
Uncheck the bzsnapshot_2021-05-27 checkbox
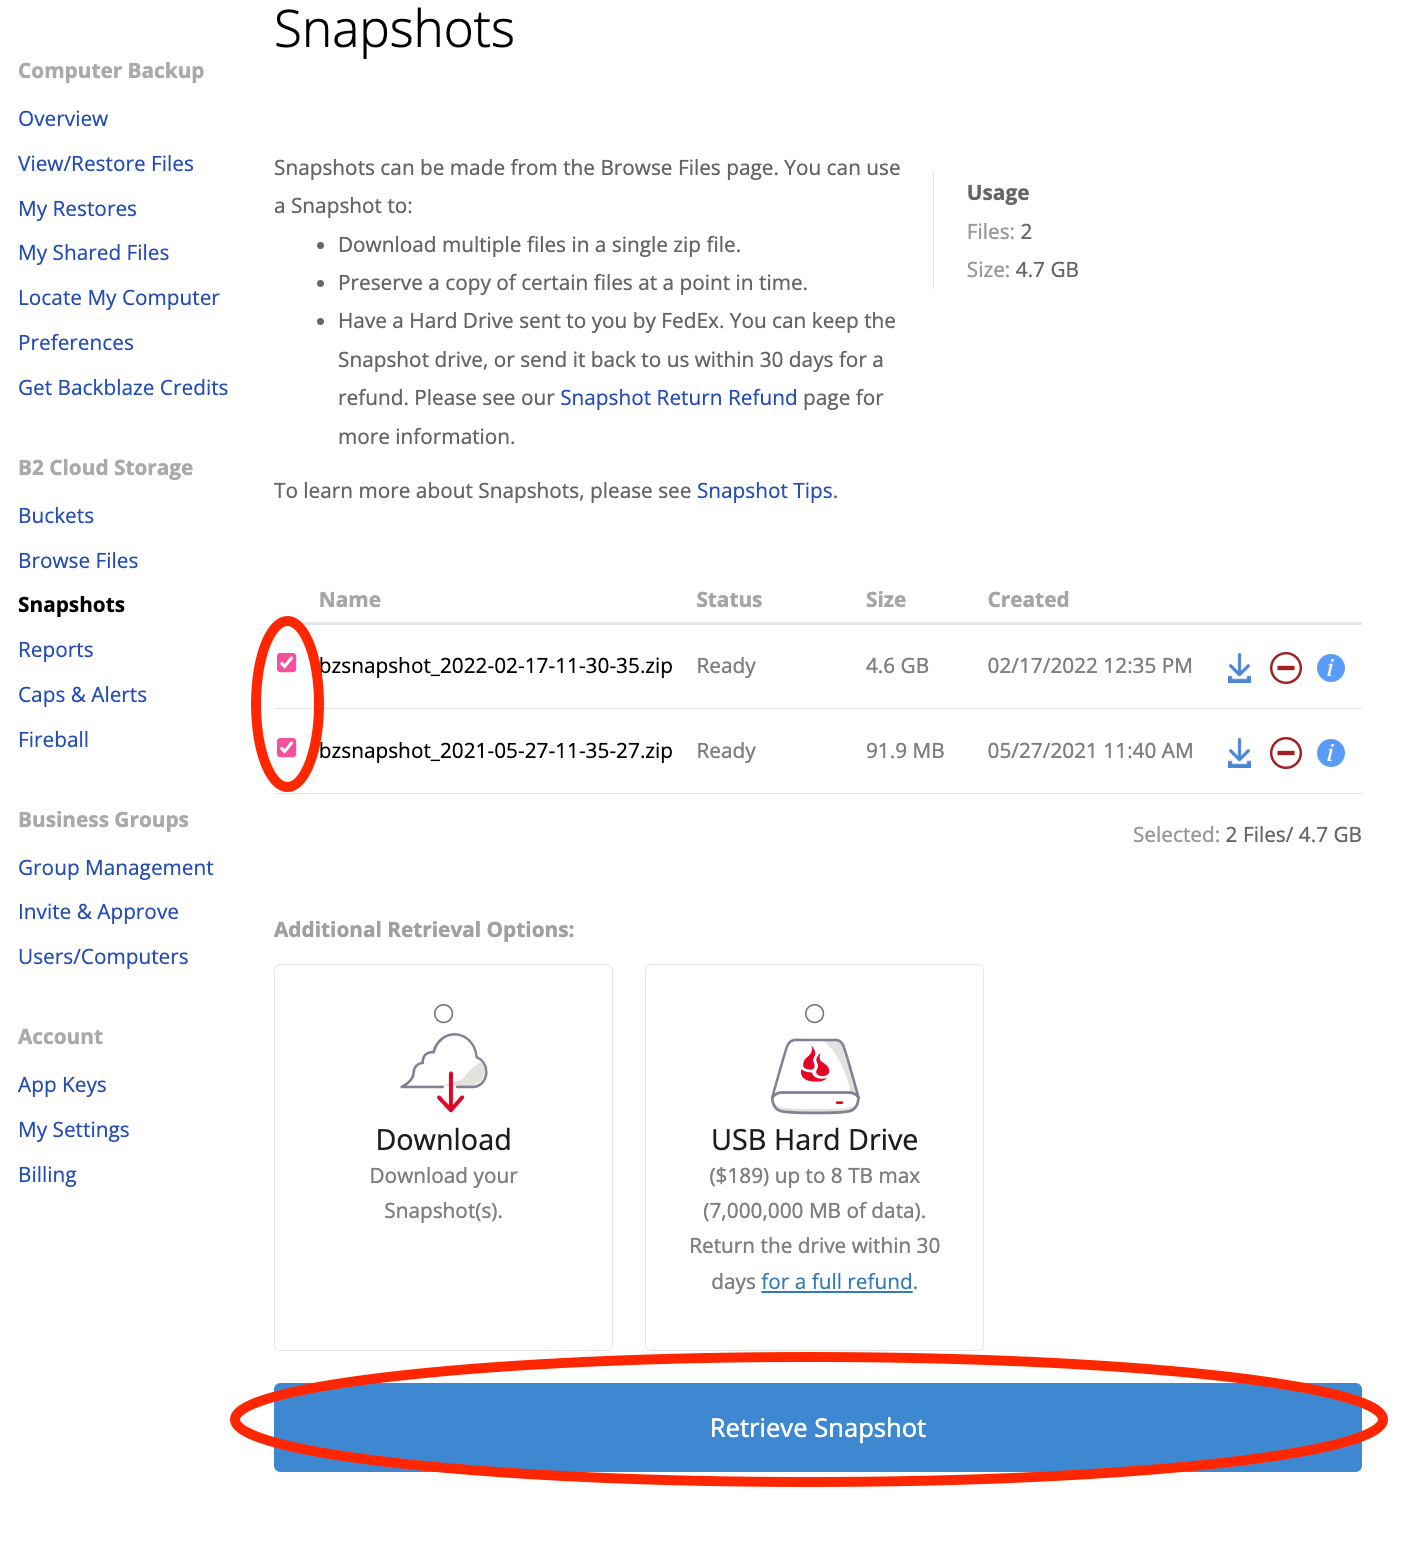[287, 748]
